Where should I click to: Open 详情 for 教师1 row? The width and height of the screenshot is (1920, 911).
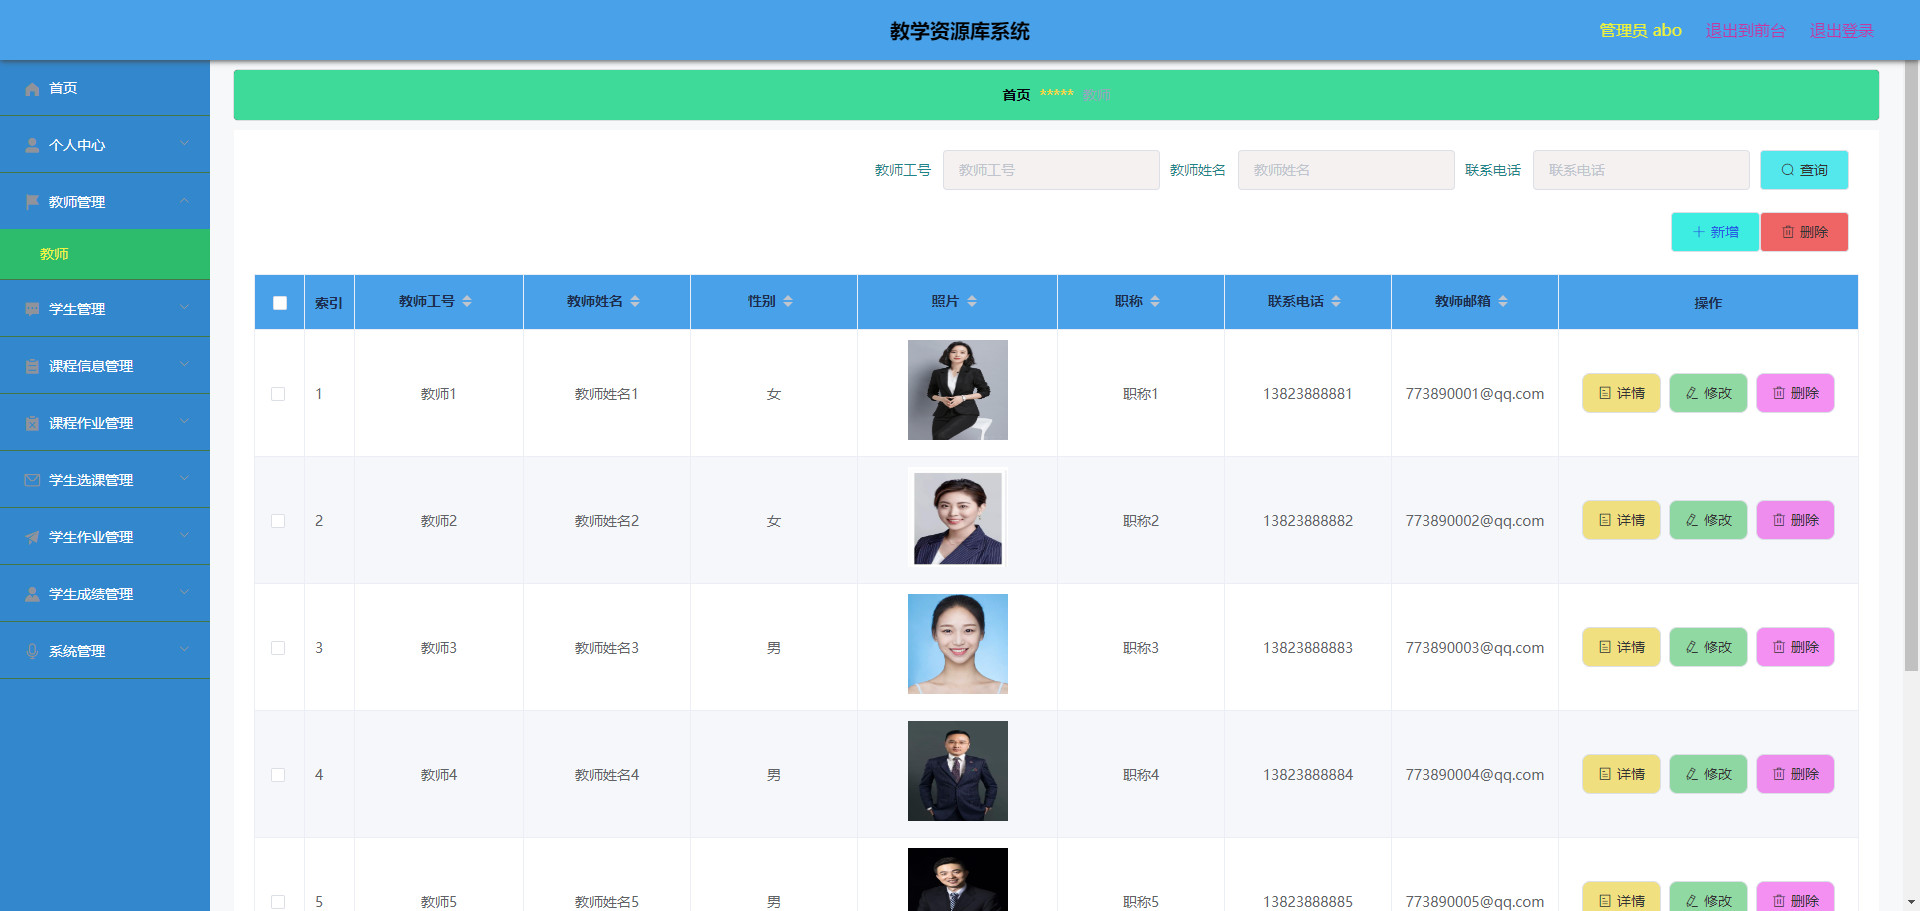pos(1621,393)
